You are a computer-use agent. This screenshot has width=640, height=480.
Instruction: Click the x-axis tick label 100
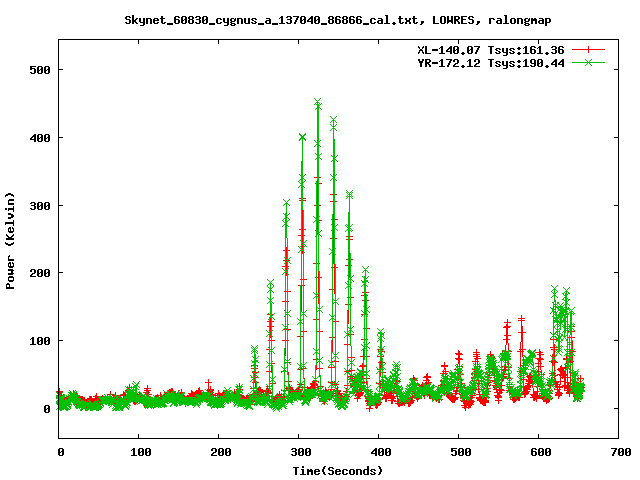click(141, 452)
